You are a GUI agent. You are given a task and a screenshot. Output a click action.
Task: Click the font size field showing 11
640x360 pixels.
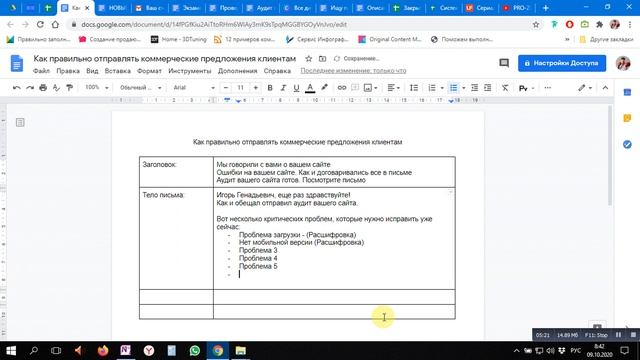[x=241, y=88]
